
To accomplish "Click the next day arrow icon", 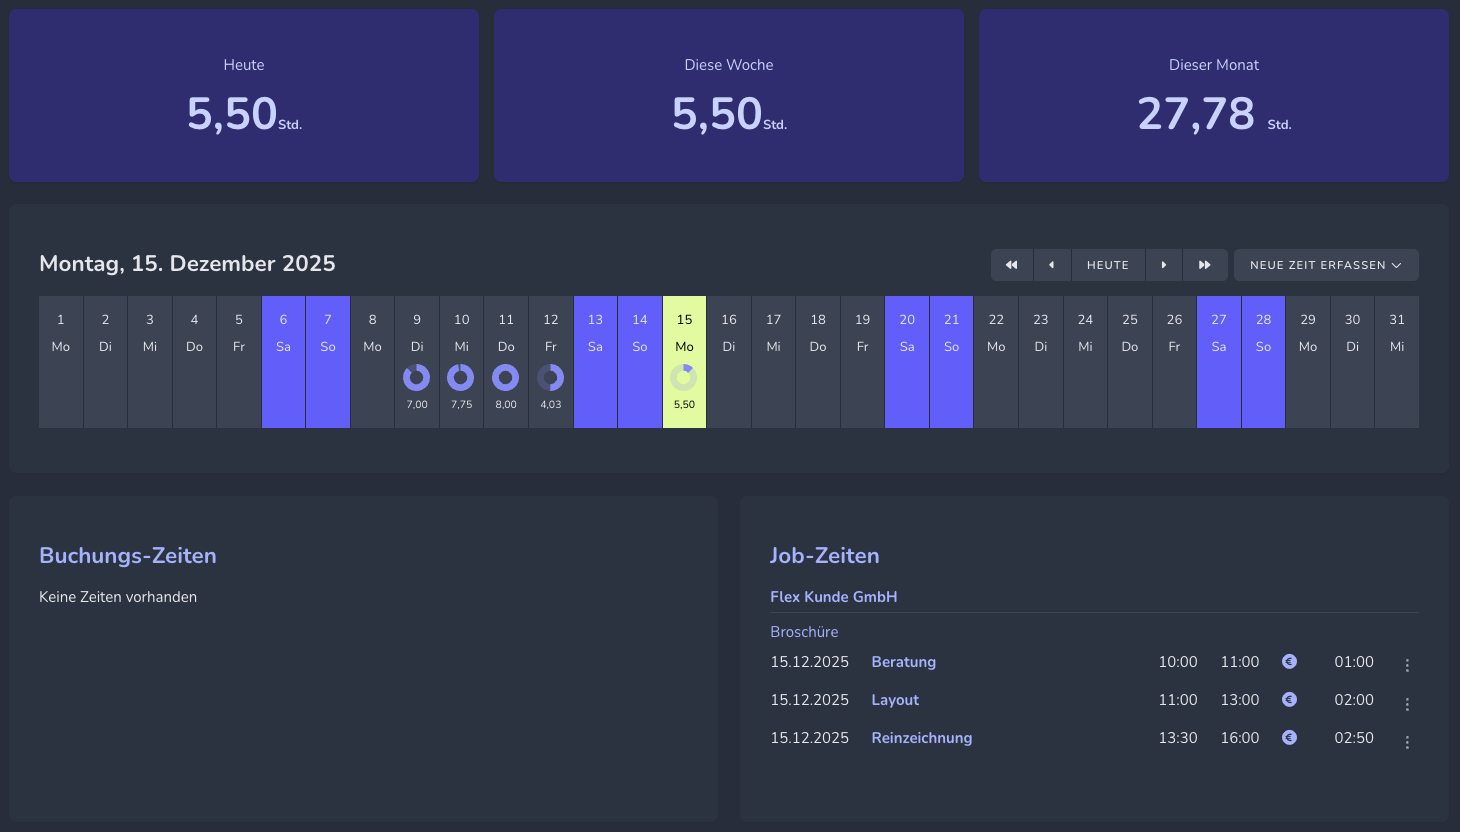I will (x=1164, y=264).
